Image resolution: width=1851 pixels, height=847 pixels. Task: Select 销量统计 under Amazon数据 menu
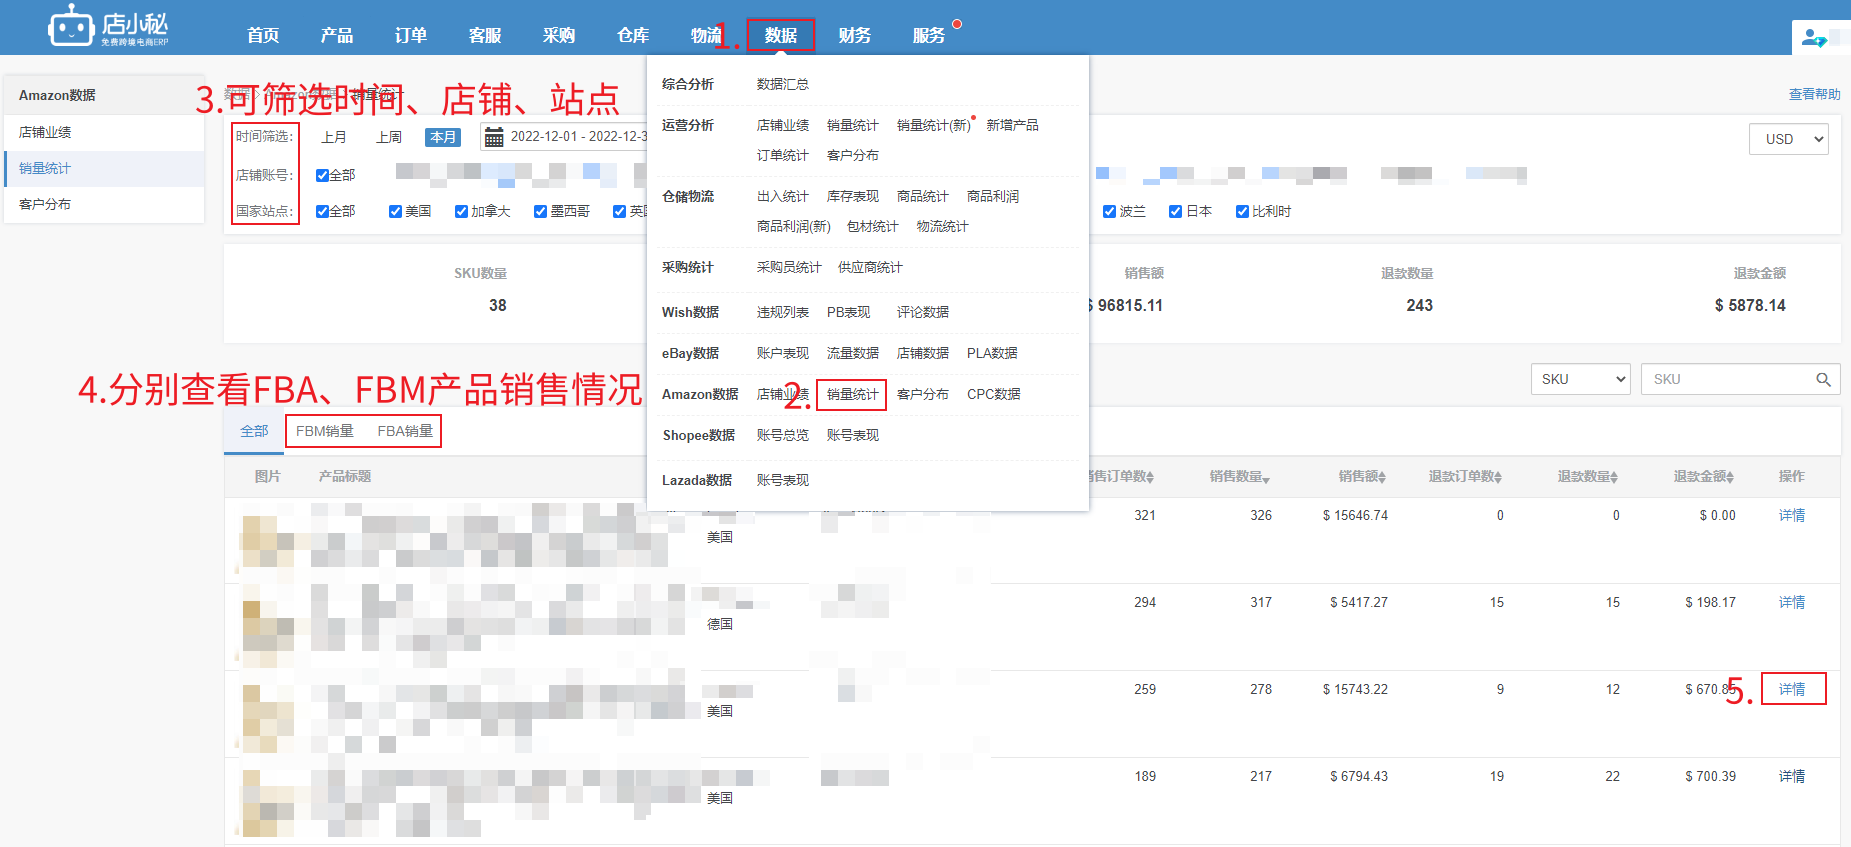[852, 394]
